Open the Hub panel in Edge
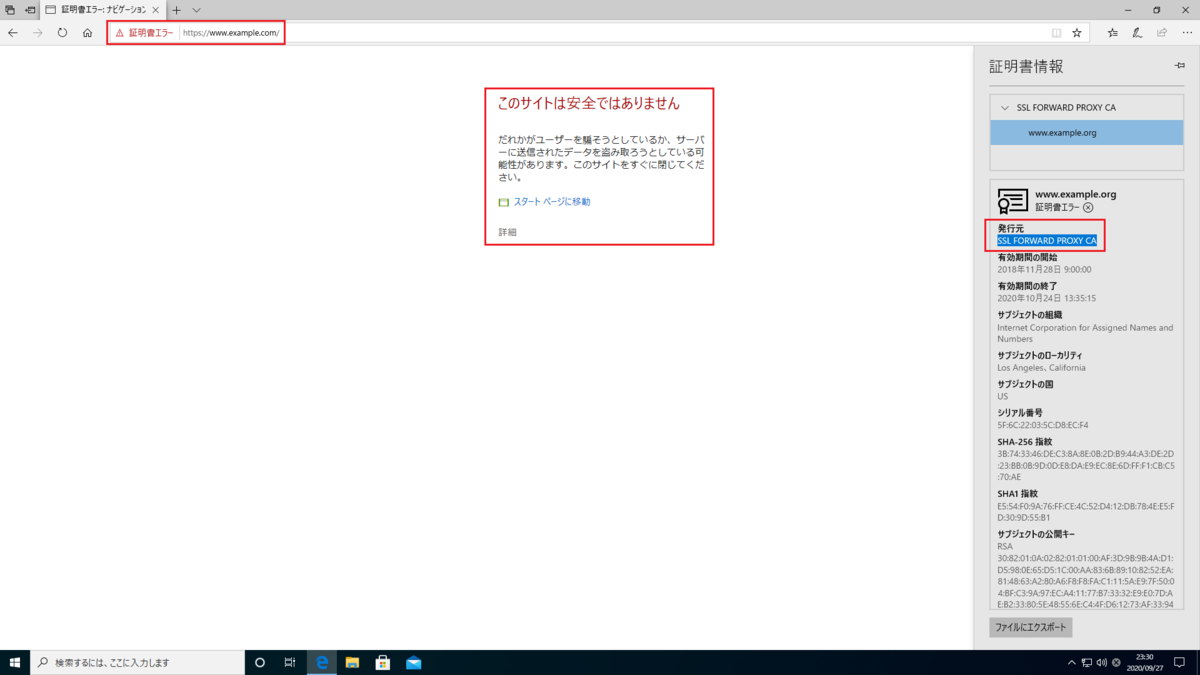 tap(1112, 32)
